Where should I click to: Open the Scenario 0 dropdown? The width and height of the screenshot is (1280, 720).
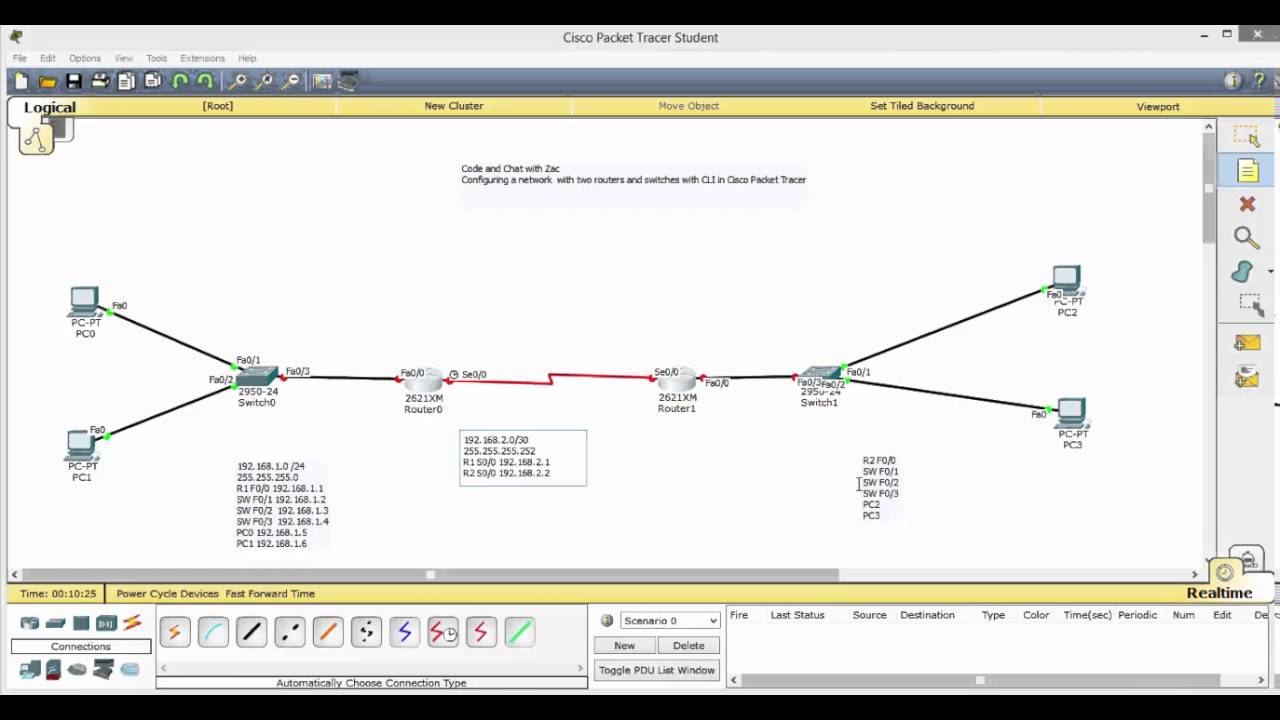coord(670,621)
